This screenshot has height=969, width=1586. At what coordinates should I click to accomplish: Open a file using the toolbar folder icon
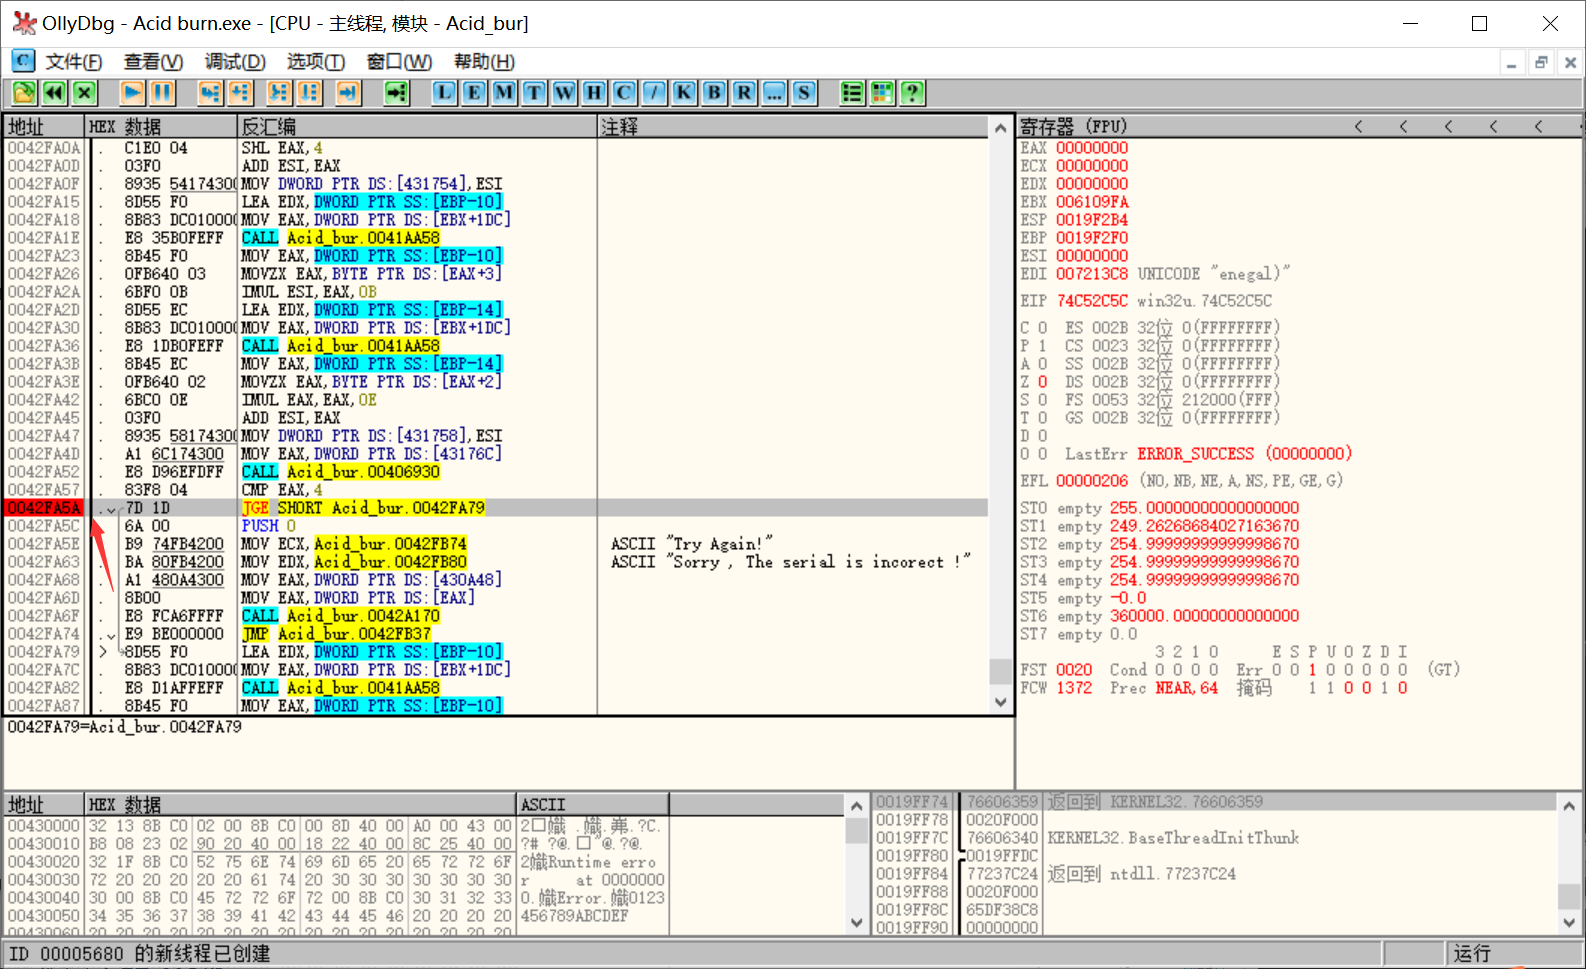24,93
